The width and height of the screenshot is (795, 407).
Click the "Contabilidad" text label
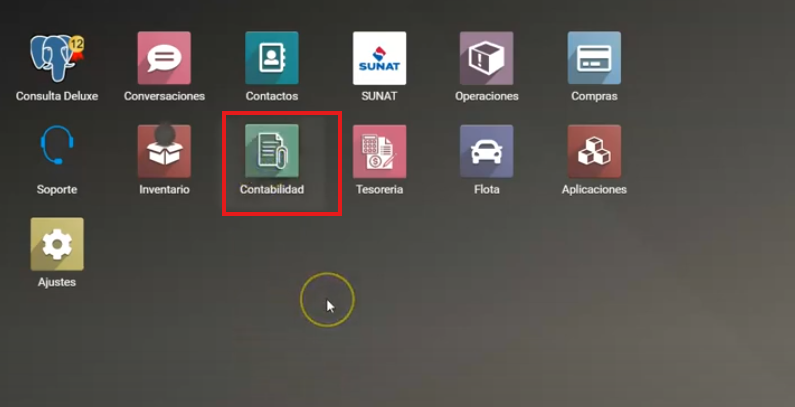point(272,190)
